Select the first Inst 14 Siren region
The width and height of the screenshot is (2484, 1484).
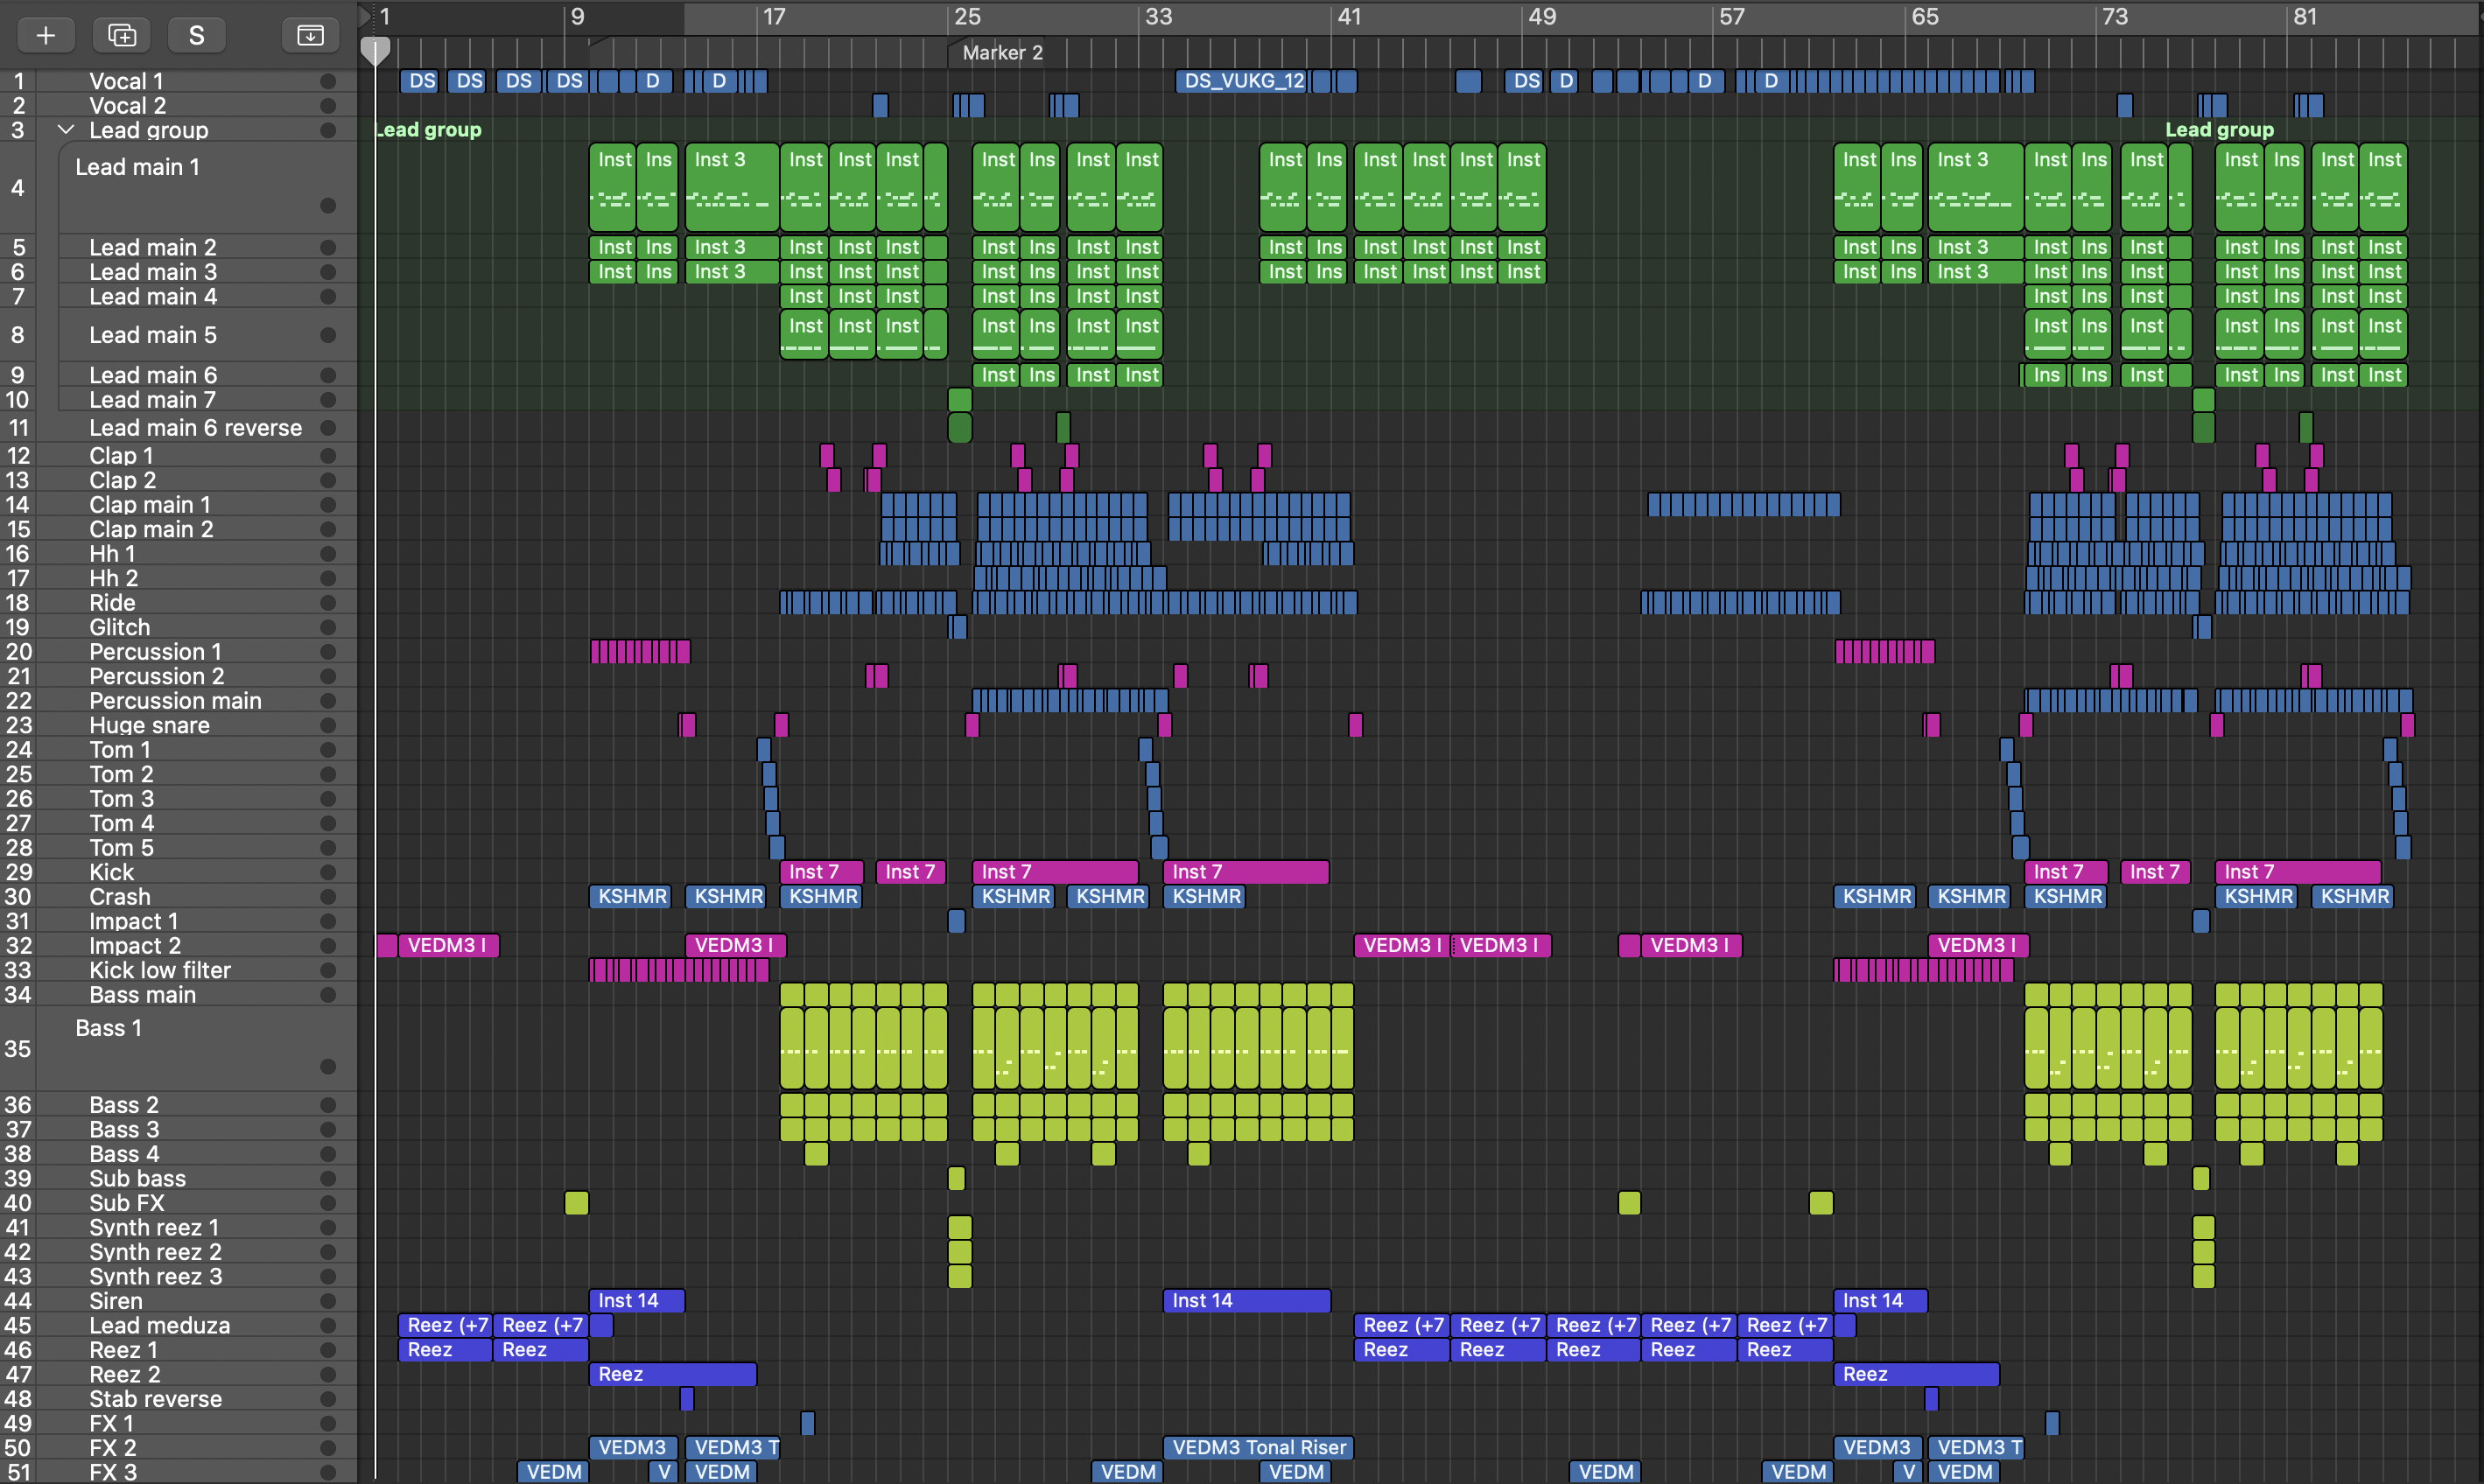[x=636, y=1300]
